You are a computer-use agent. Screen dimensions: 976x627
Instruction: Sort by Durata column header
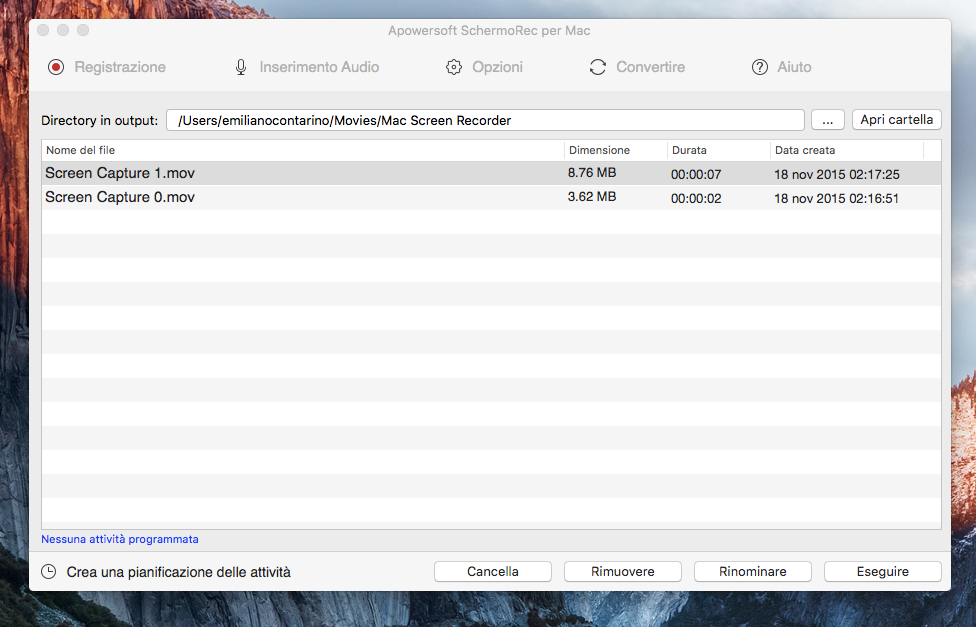[719, 150]
